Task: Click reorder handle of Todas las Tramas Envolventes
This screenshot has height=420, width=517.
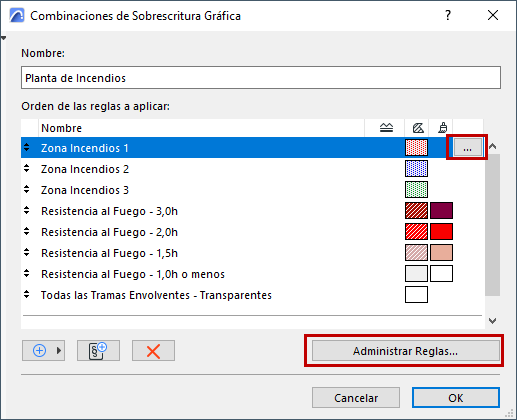Action: click(x=27, y=294)
